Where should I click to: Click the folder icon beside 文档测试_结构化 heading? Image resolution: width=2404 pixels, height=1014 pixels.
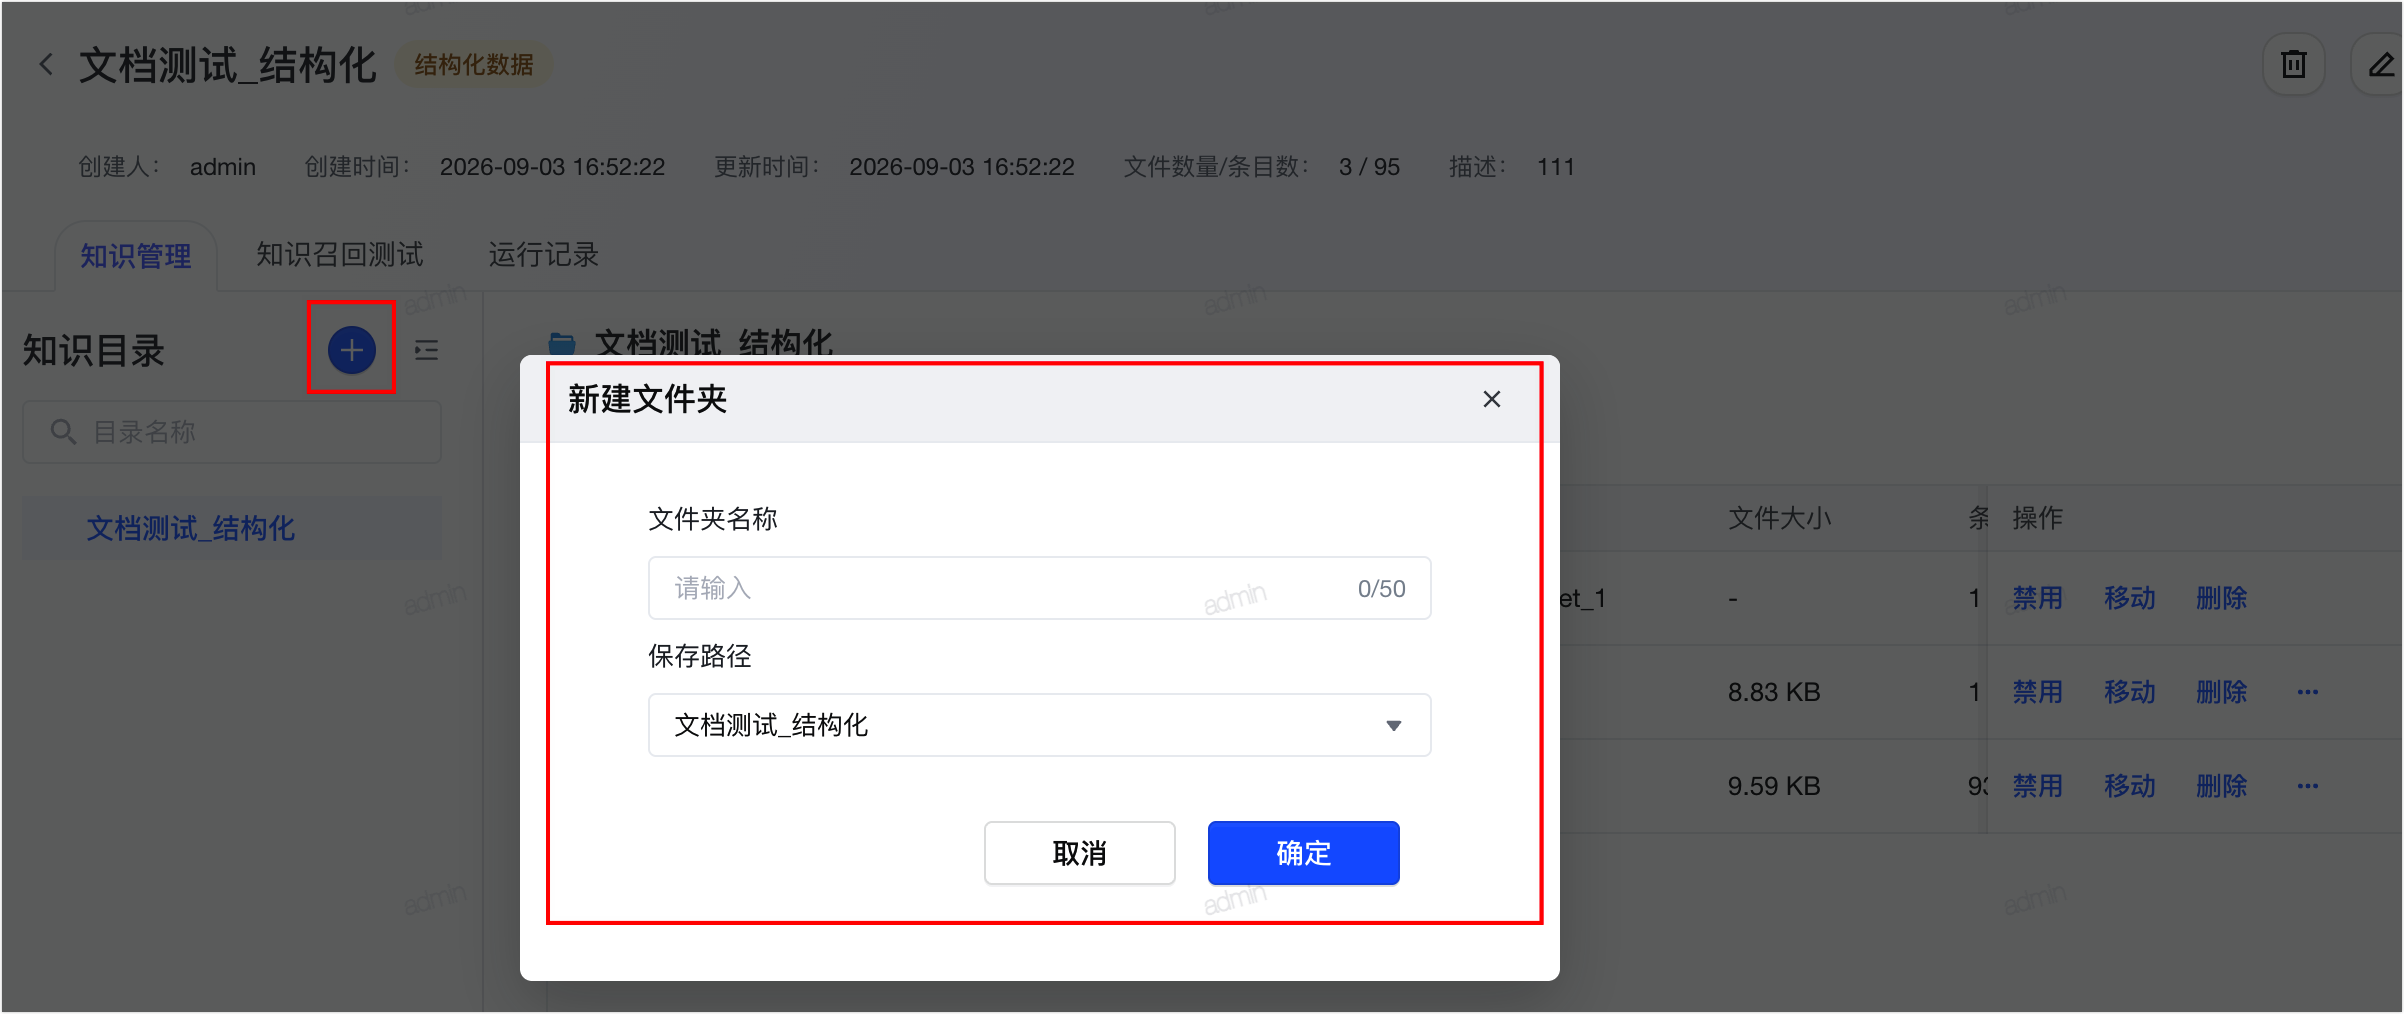[562, 344]
